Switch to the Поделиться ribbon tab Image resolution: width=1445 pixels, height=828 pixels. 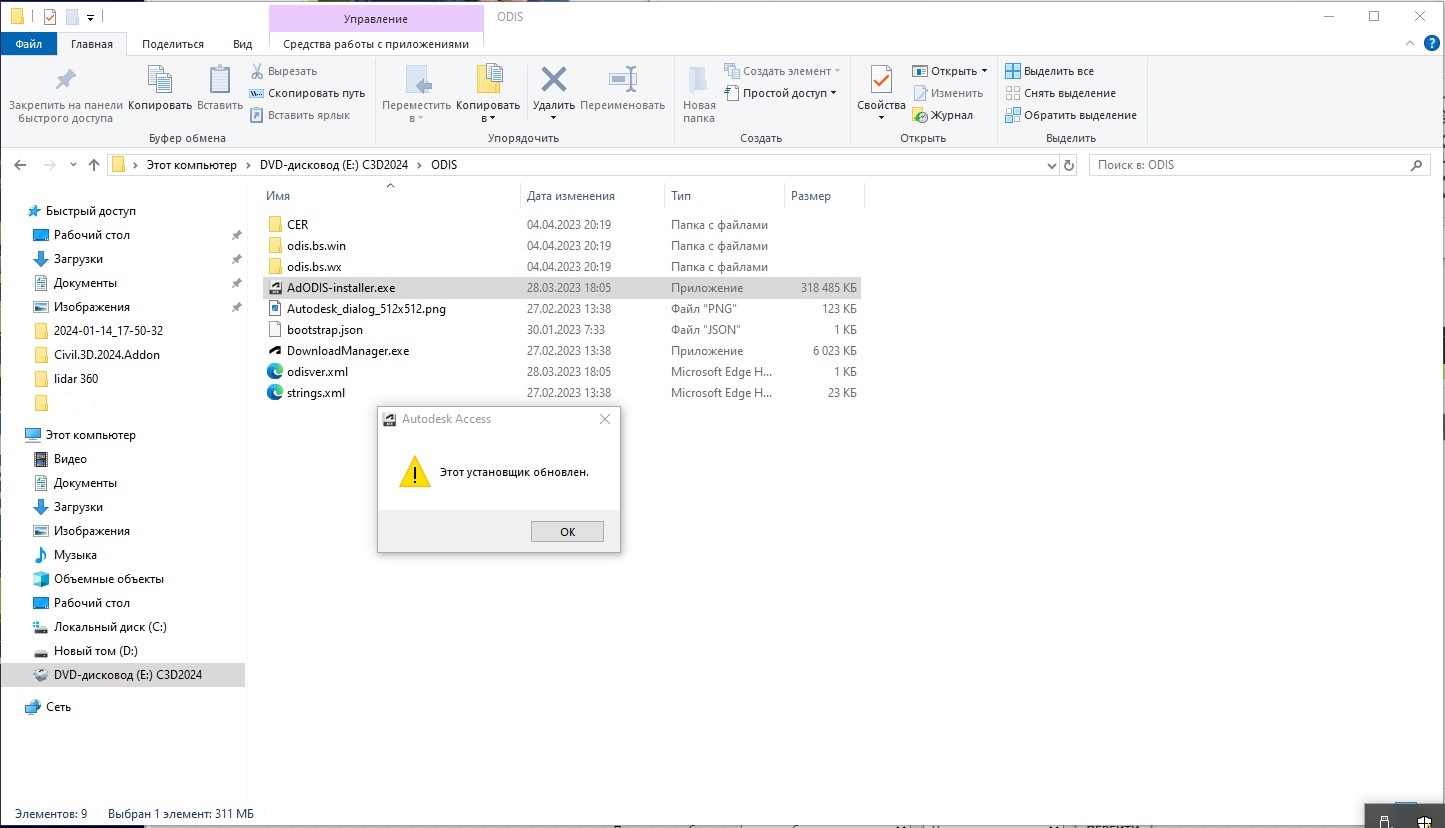[173, 44]
